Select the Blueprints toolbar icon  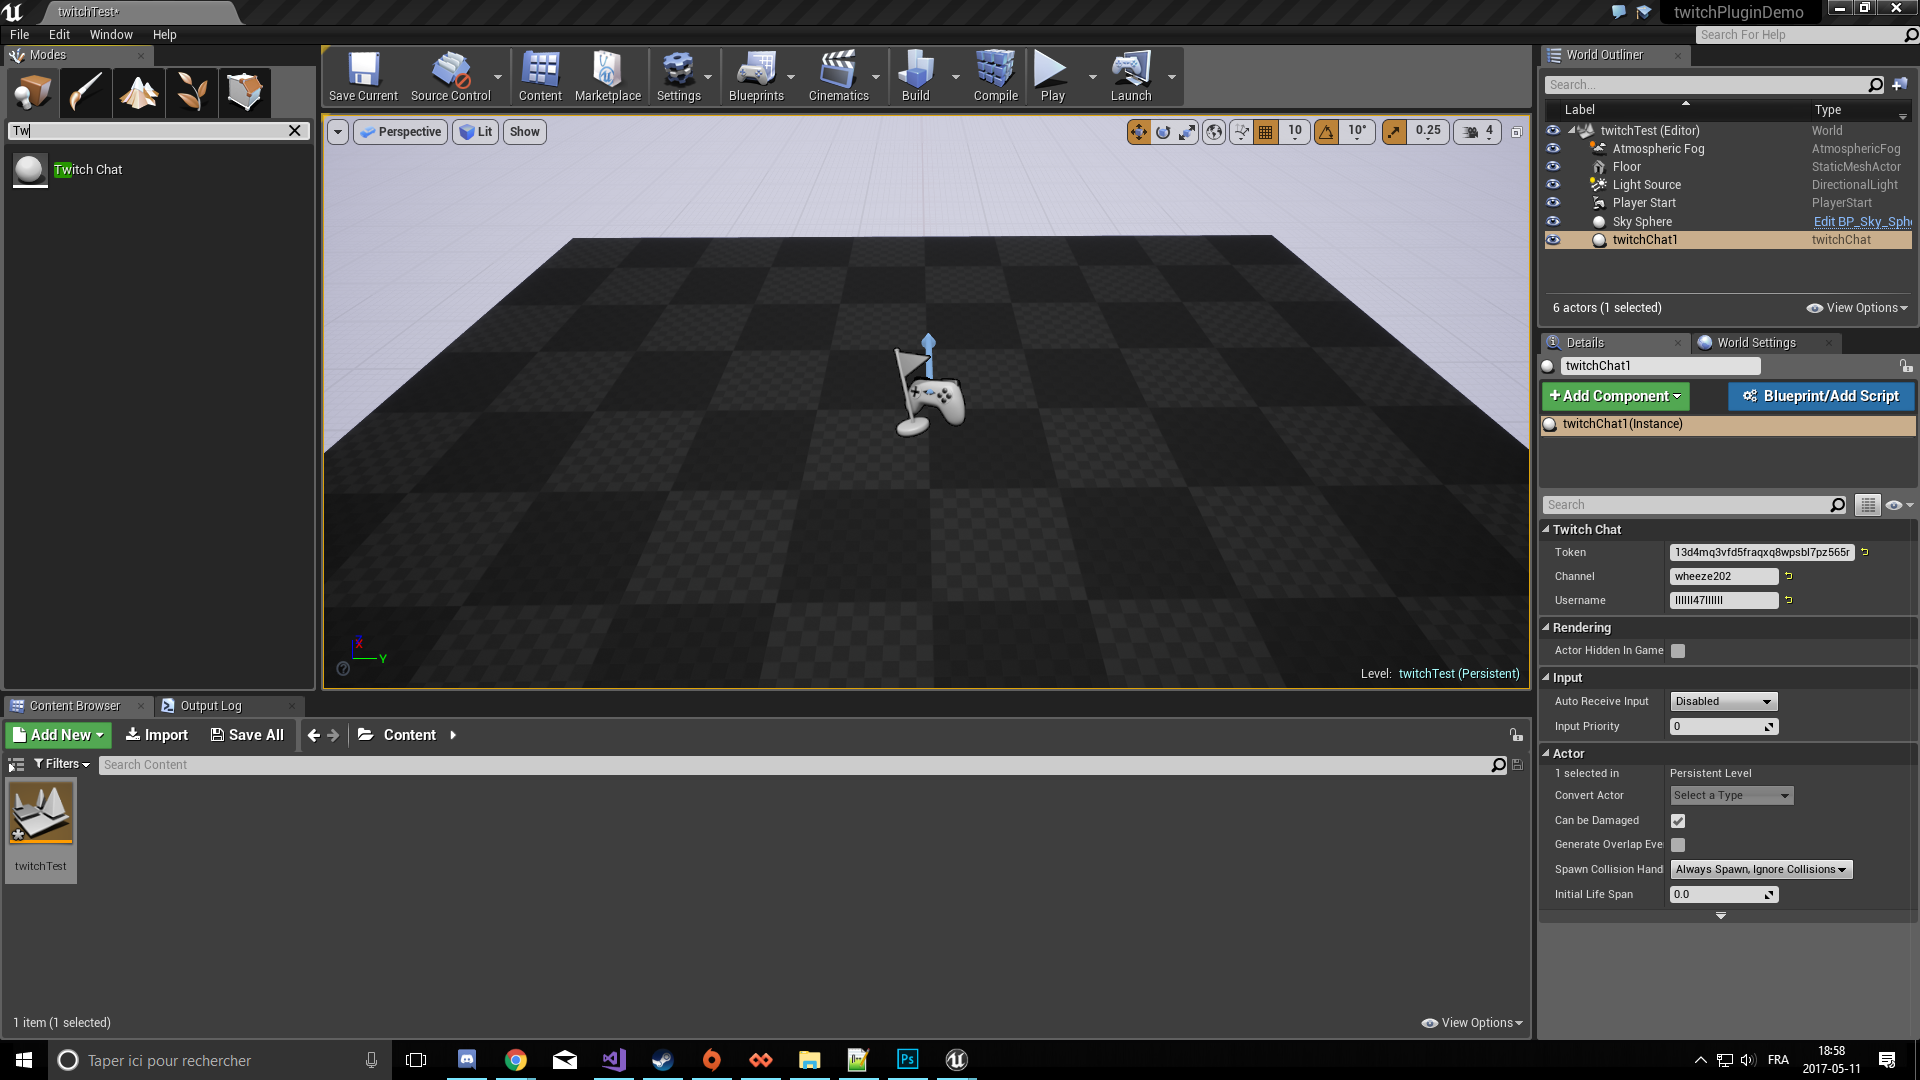[x=756, y=75]
